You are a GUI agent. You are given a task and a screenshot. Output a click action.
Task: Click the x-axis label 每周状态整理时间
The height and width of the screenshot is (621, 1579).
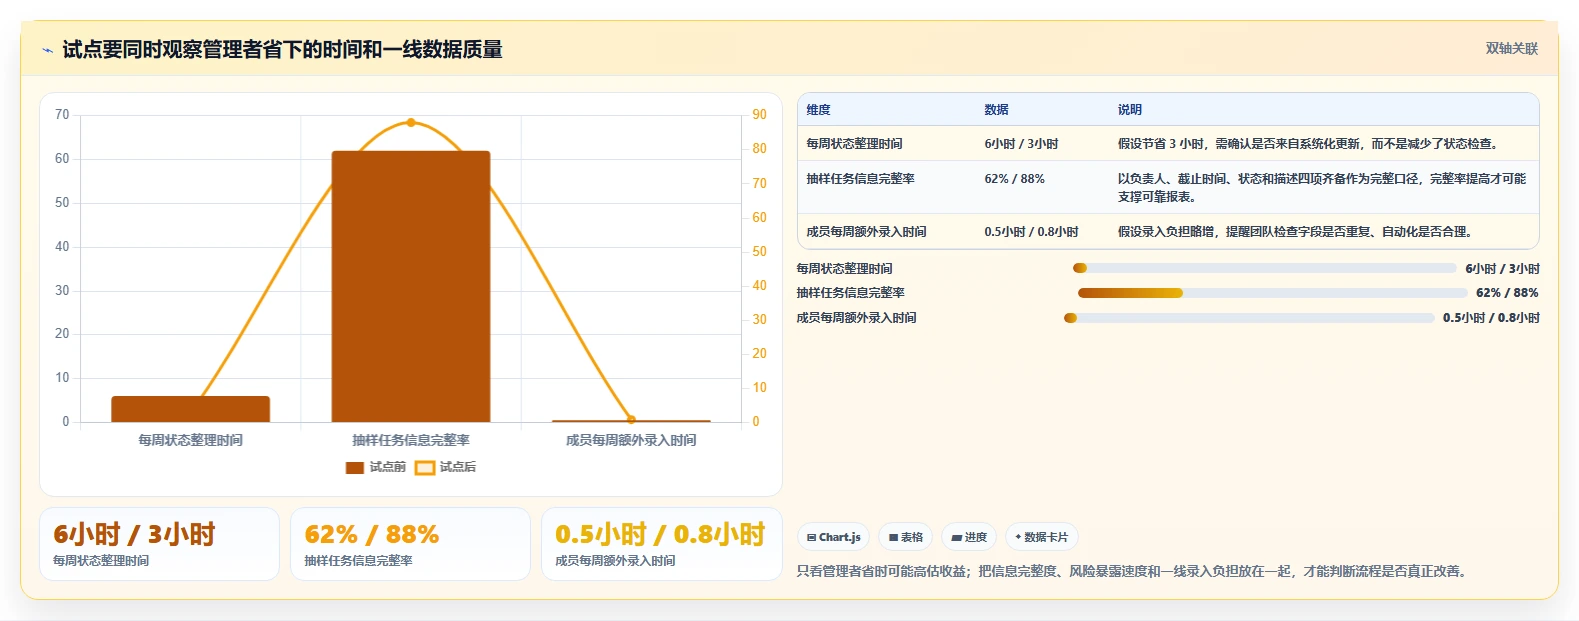(190, 440)
